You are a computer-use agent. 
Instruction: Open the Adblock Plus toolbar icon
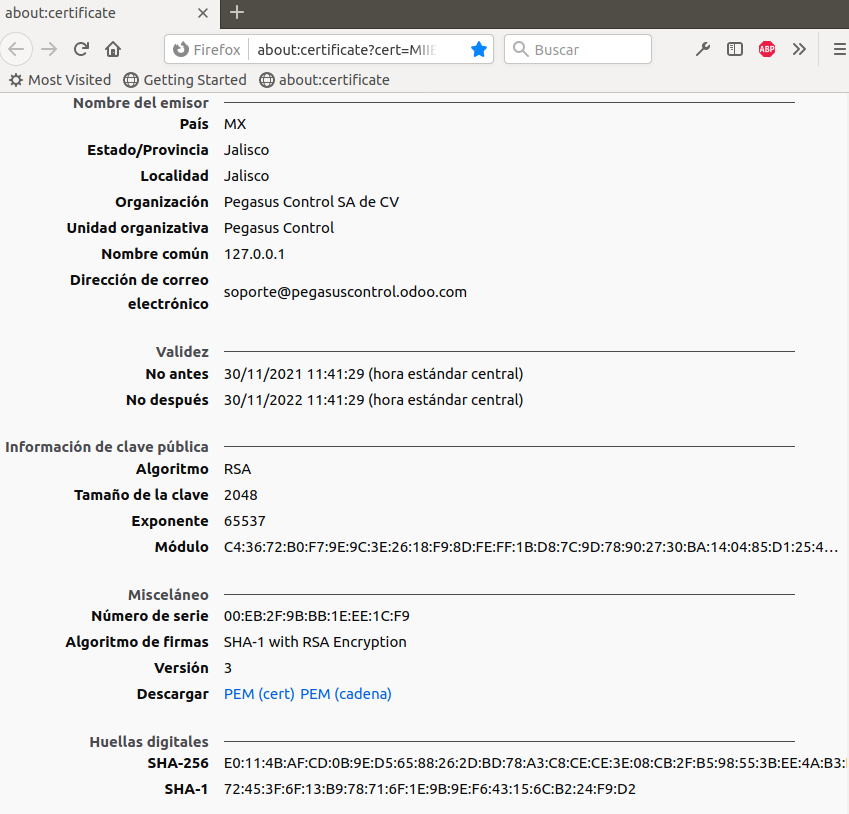coord(766,48)
